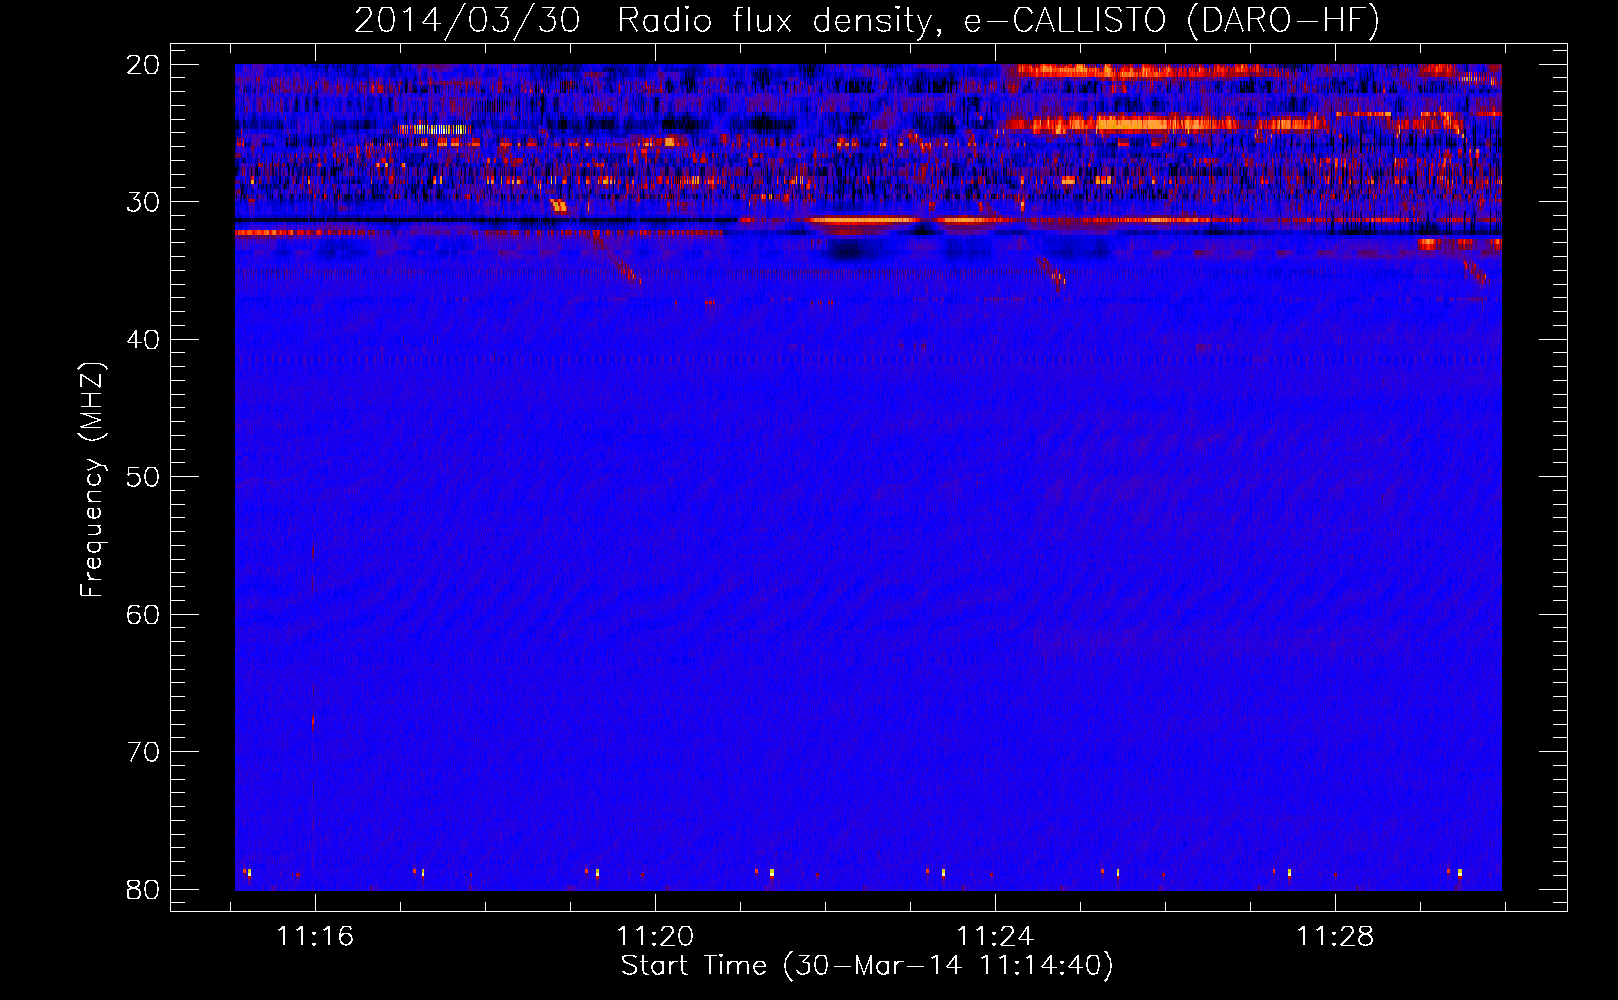Viewport: 1618px width, 1000px height.
Task: Click the '11:28' time tick label
Action: (1335, 937)
